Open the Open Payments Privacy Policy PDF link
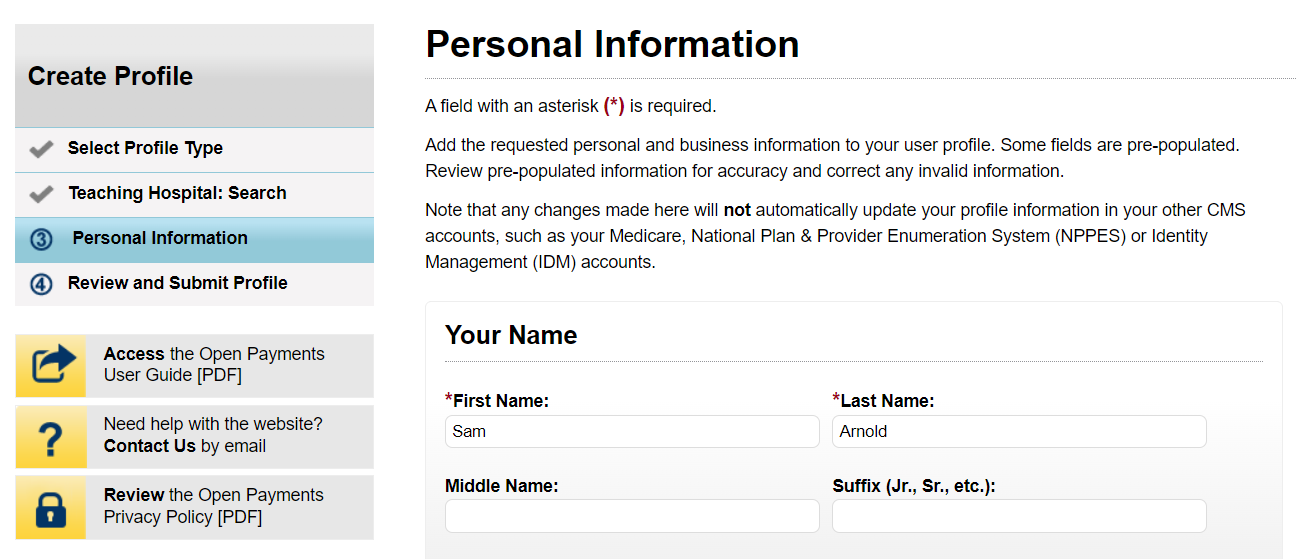 (x=214, y=506)
